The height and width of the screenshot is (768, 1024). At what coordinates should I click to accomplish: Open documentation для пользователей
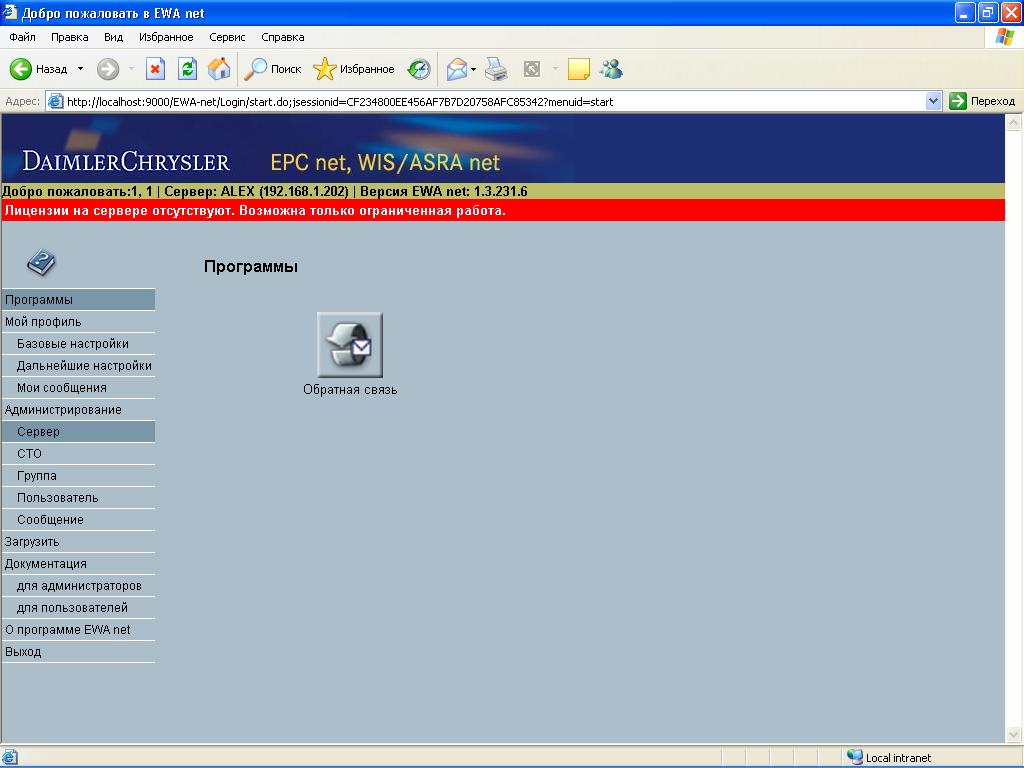(78, 607)
